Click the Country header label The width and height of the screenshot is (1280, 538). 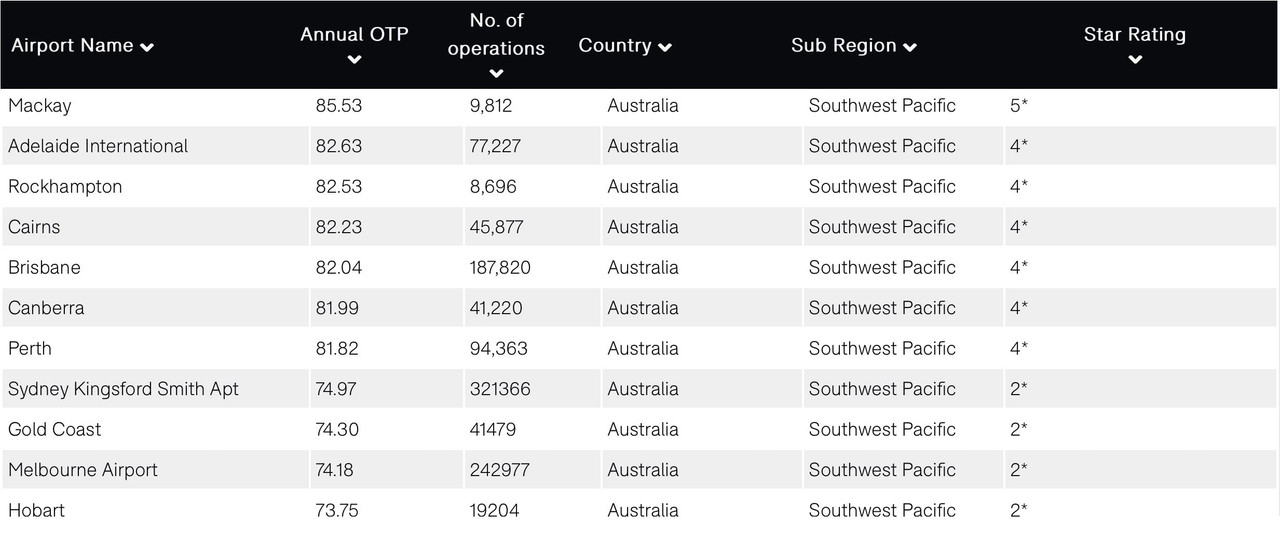pyautogui.click(x=615, y=46)
